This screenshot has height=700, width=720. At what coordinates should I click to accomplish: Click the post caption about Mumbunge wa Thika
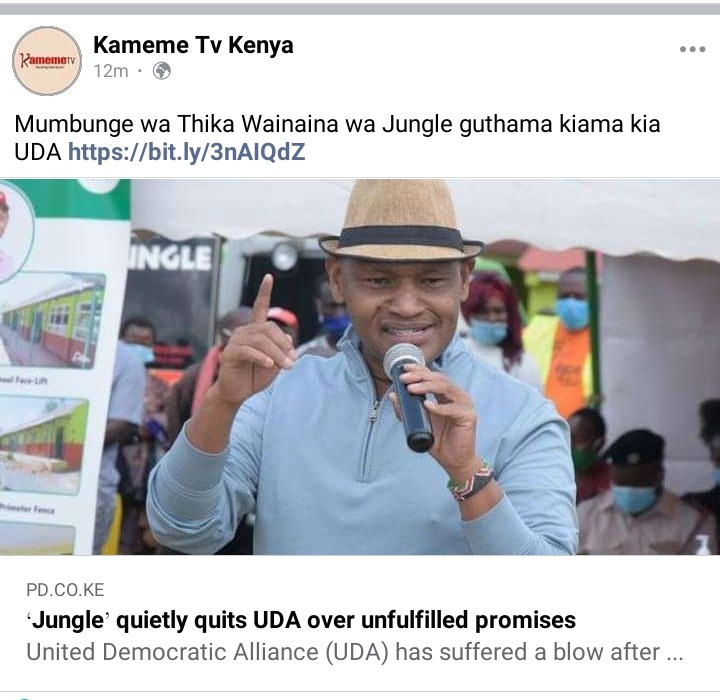click(337, 138)
